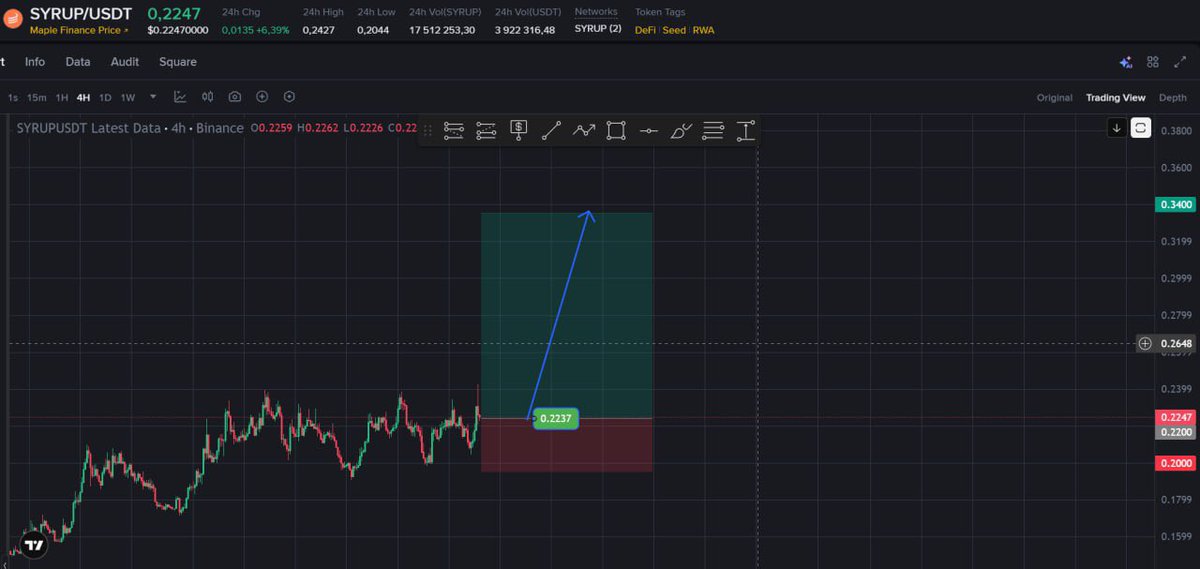Select the brush drawing tool
Viewport: 1200px width, 569px height.
tap(681, 130)
